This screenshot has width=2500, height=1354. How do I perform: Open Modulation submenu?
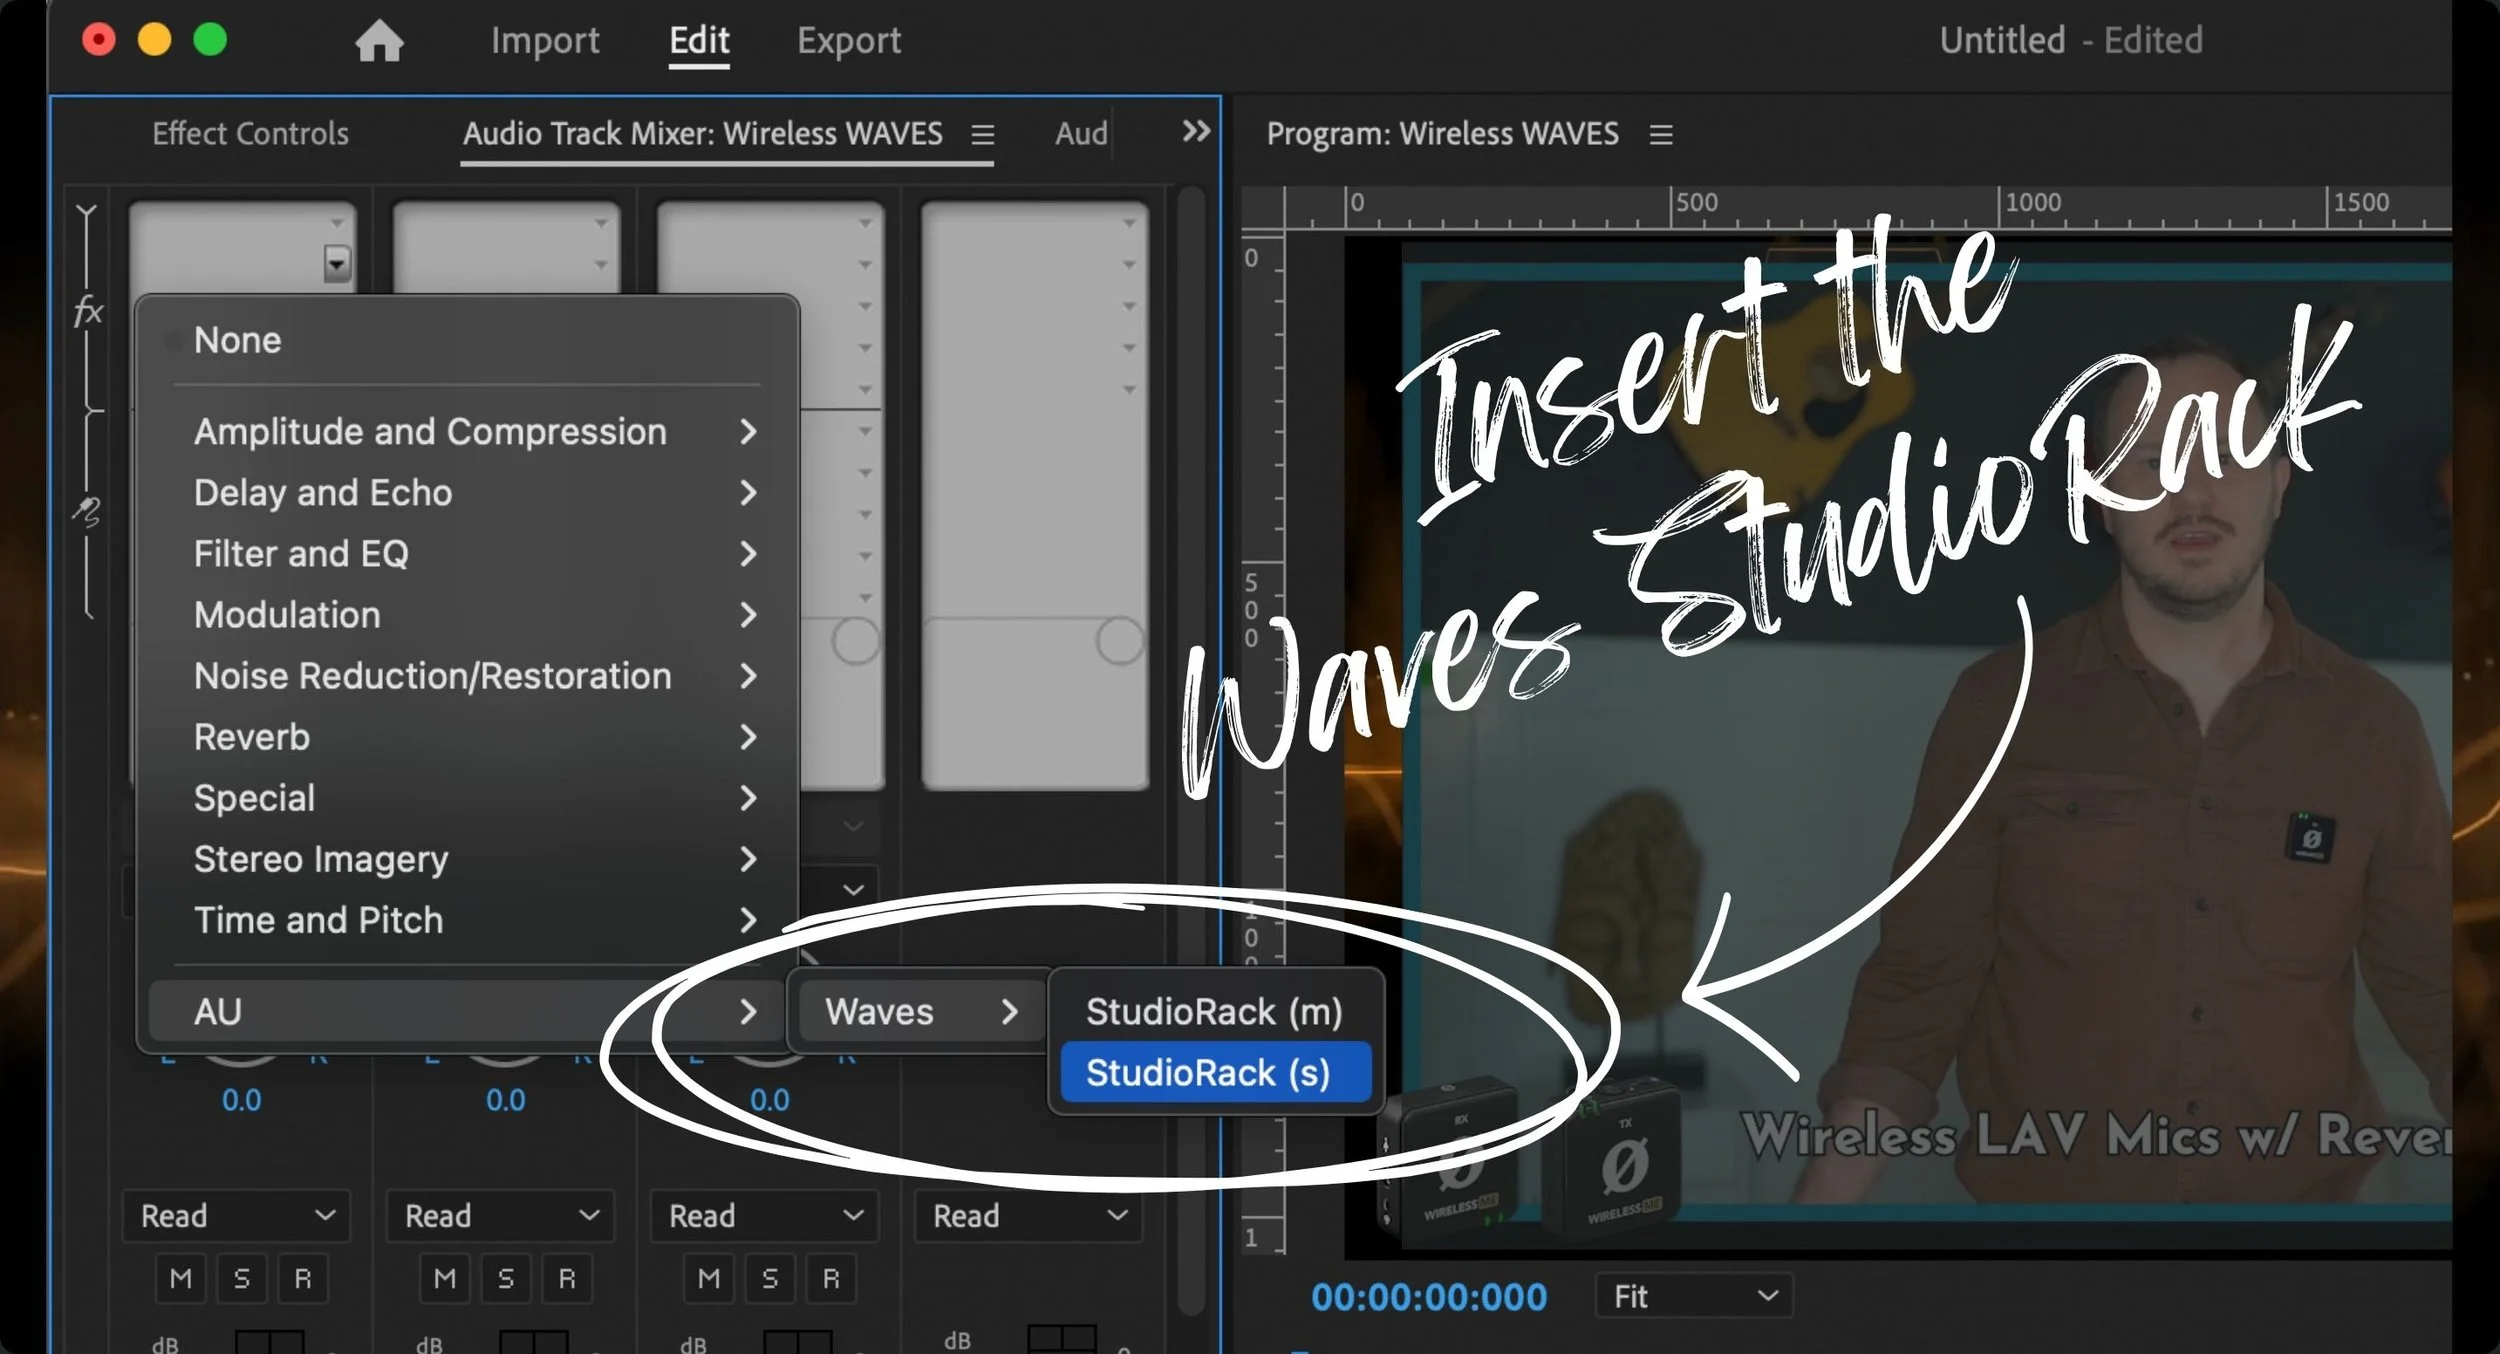pos(466,615)
